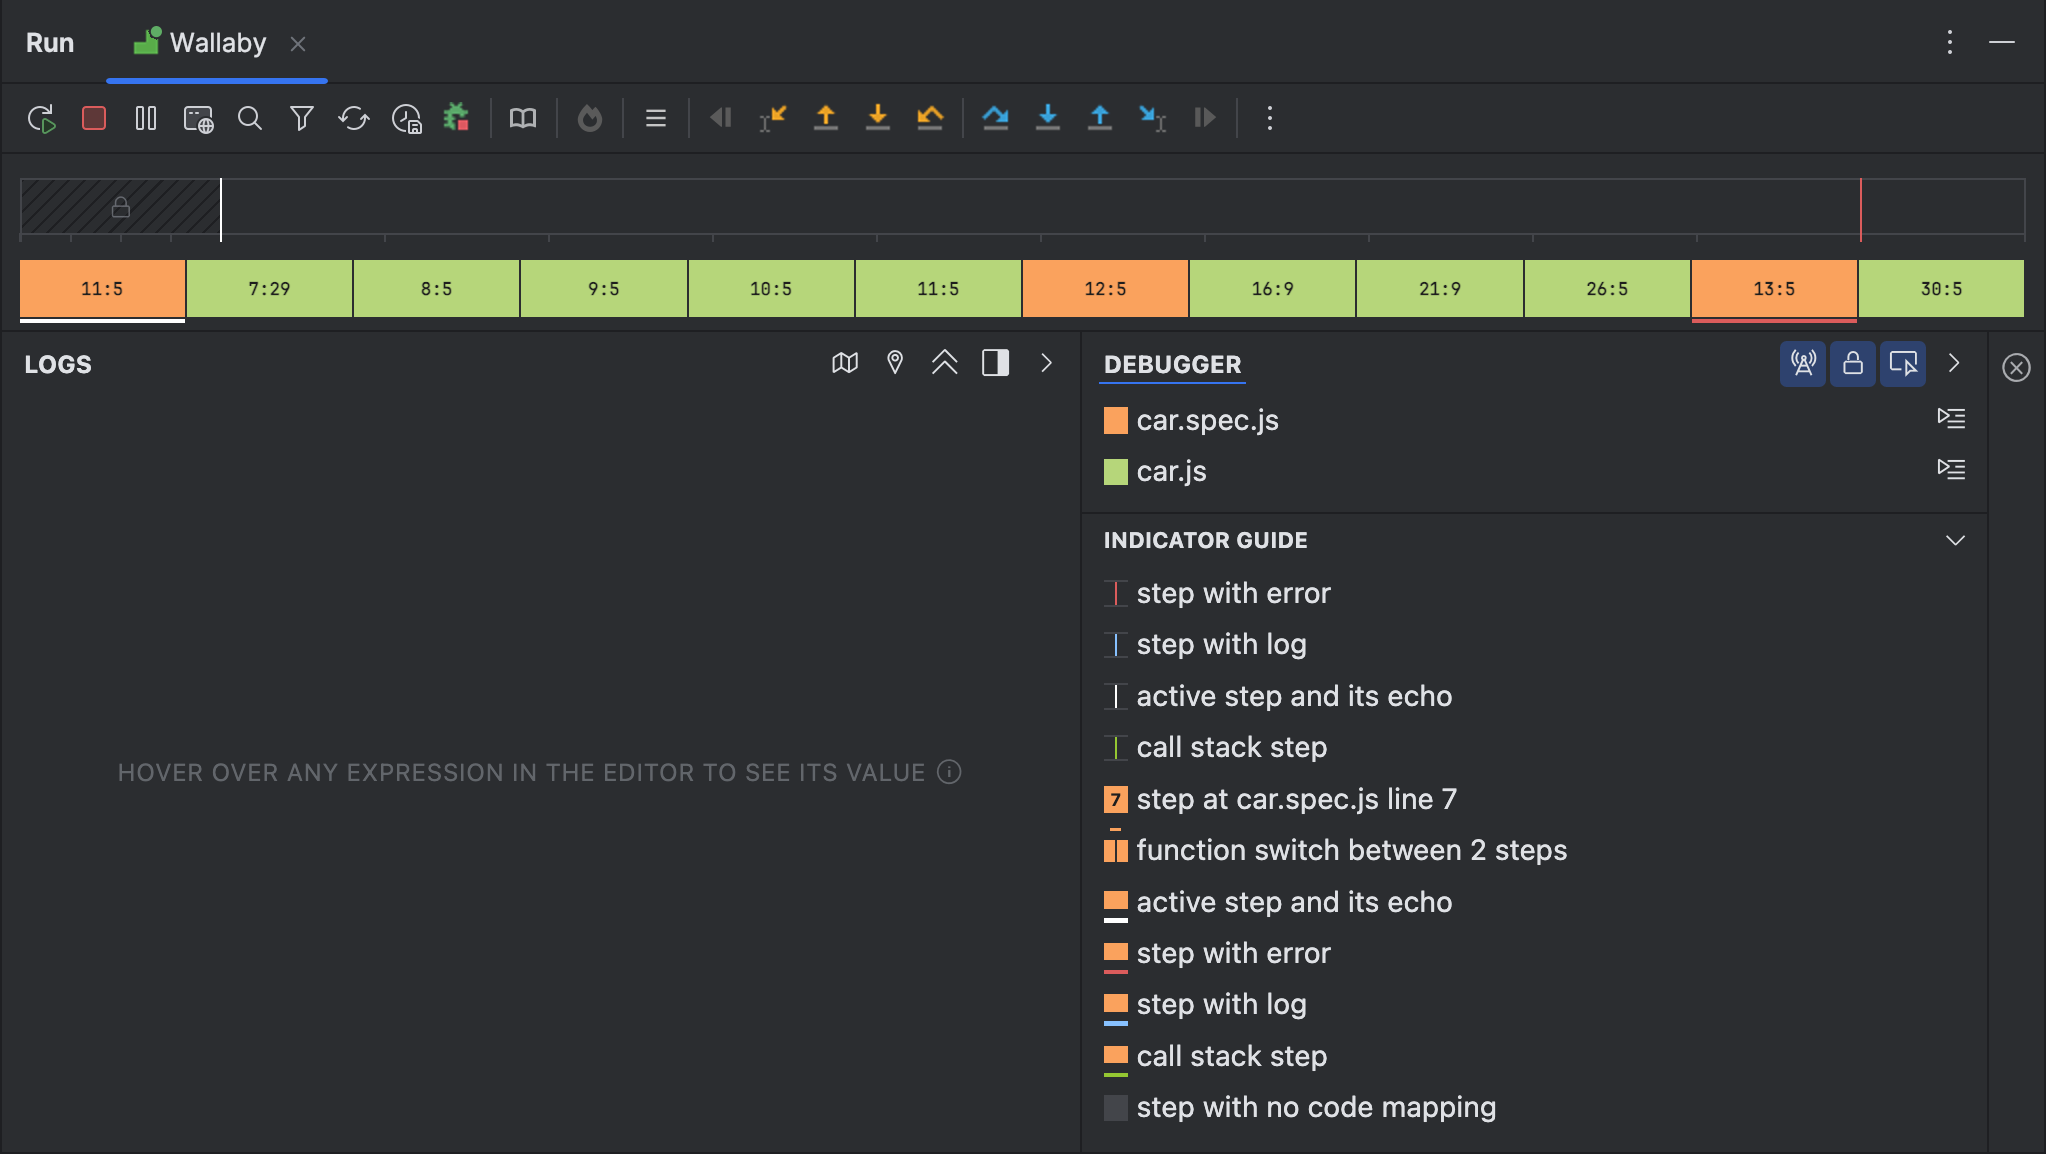Click the white active step marker
The height and width of the screenshot is (1154, 2046).
221,209
